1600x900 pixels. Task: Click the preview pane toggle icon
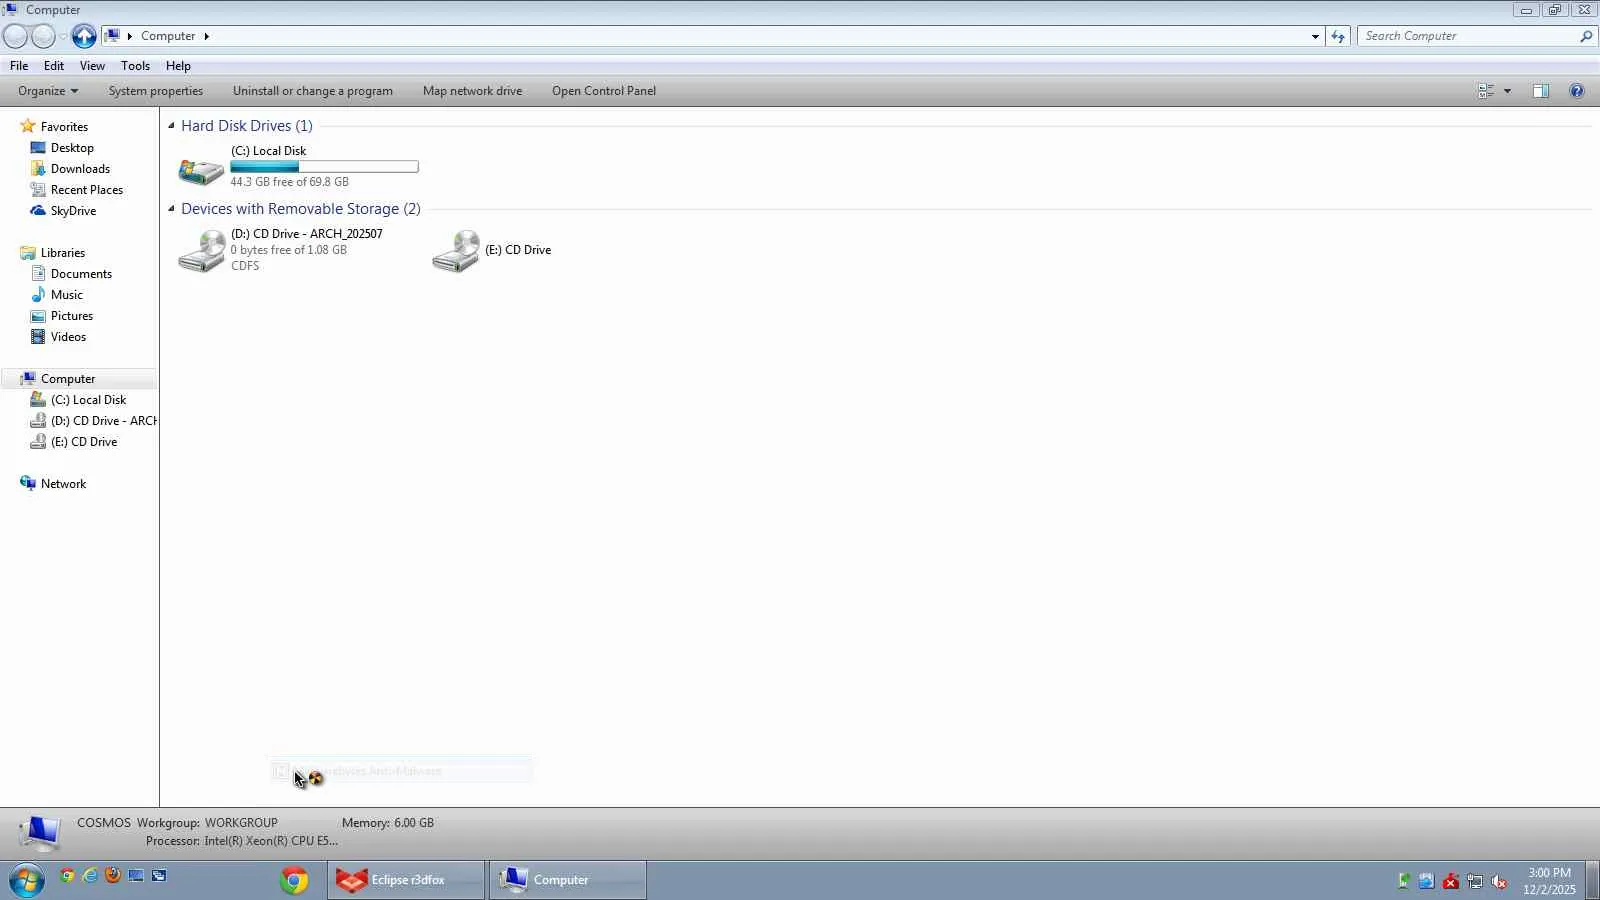tap(1541, 91)
